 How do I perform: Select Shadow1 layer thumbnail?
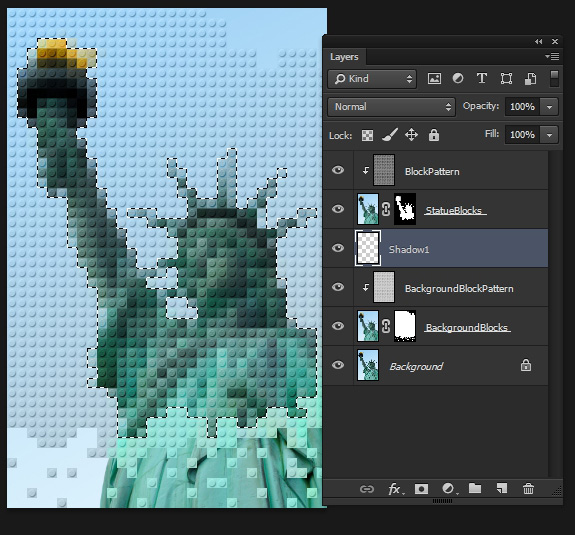click(x=368, y=248)
